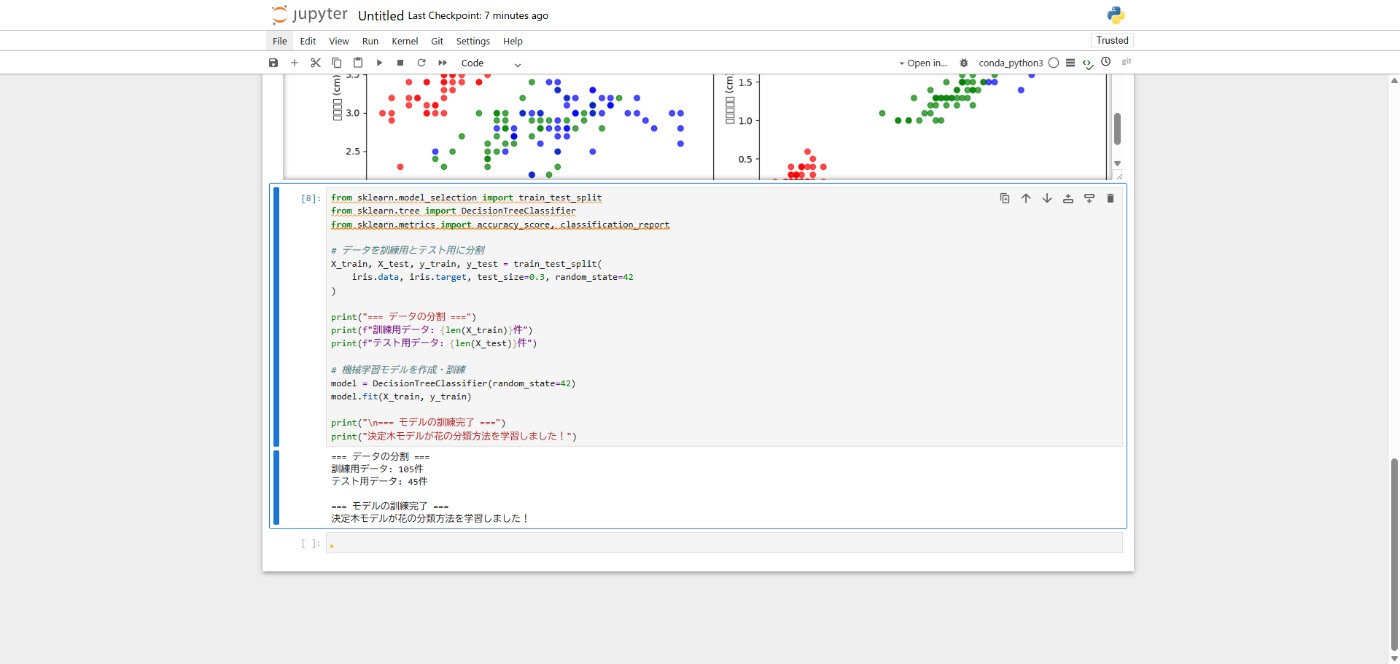
Task: Cut the selected cell with scissors icon
Action: pos(315,63)
